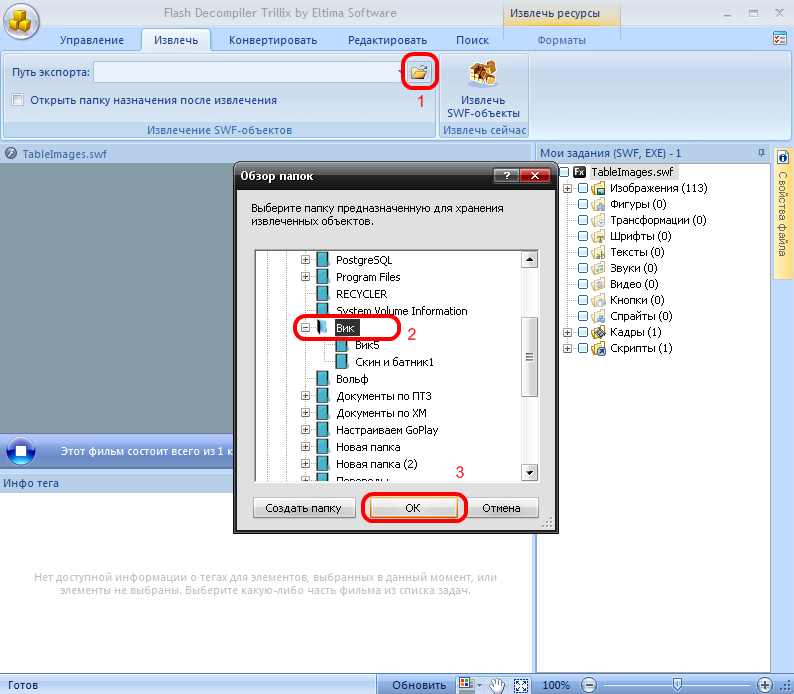This screenshot has height=694, width=794.
Task: Expand the Скрипты tree node
Action: coord(567,348)
